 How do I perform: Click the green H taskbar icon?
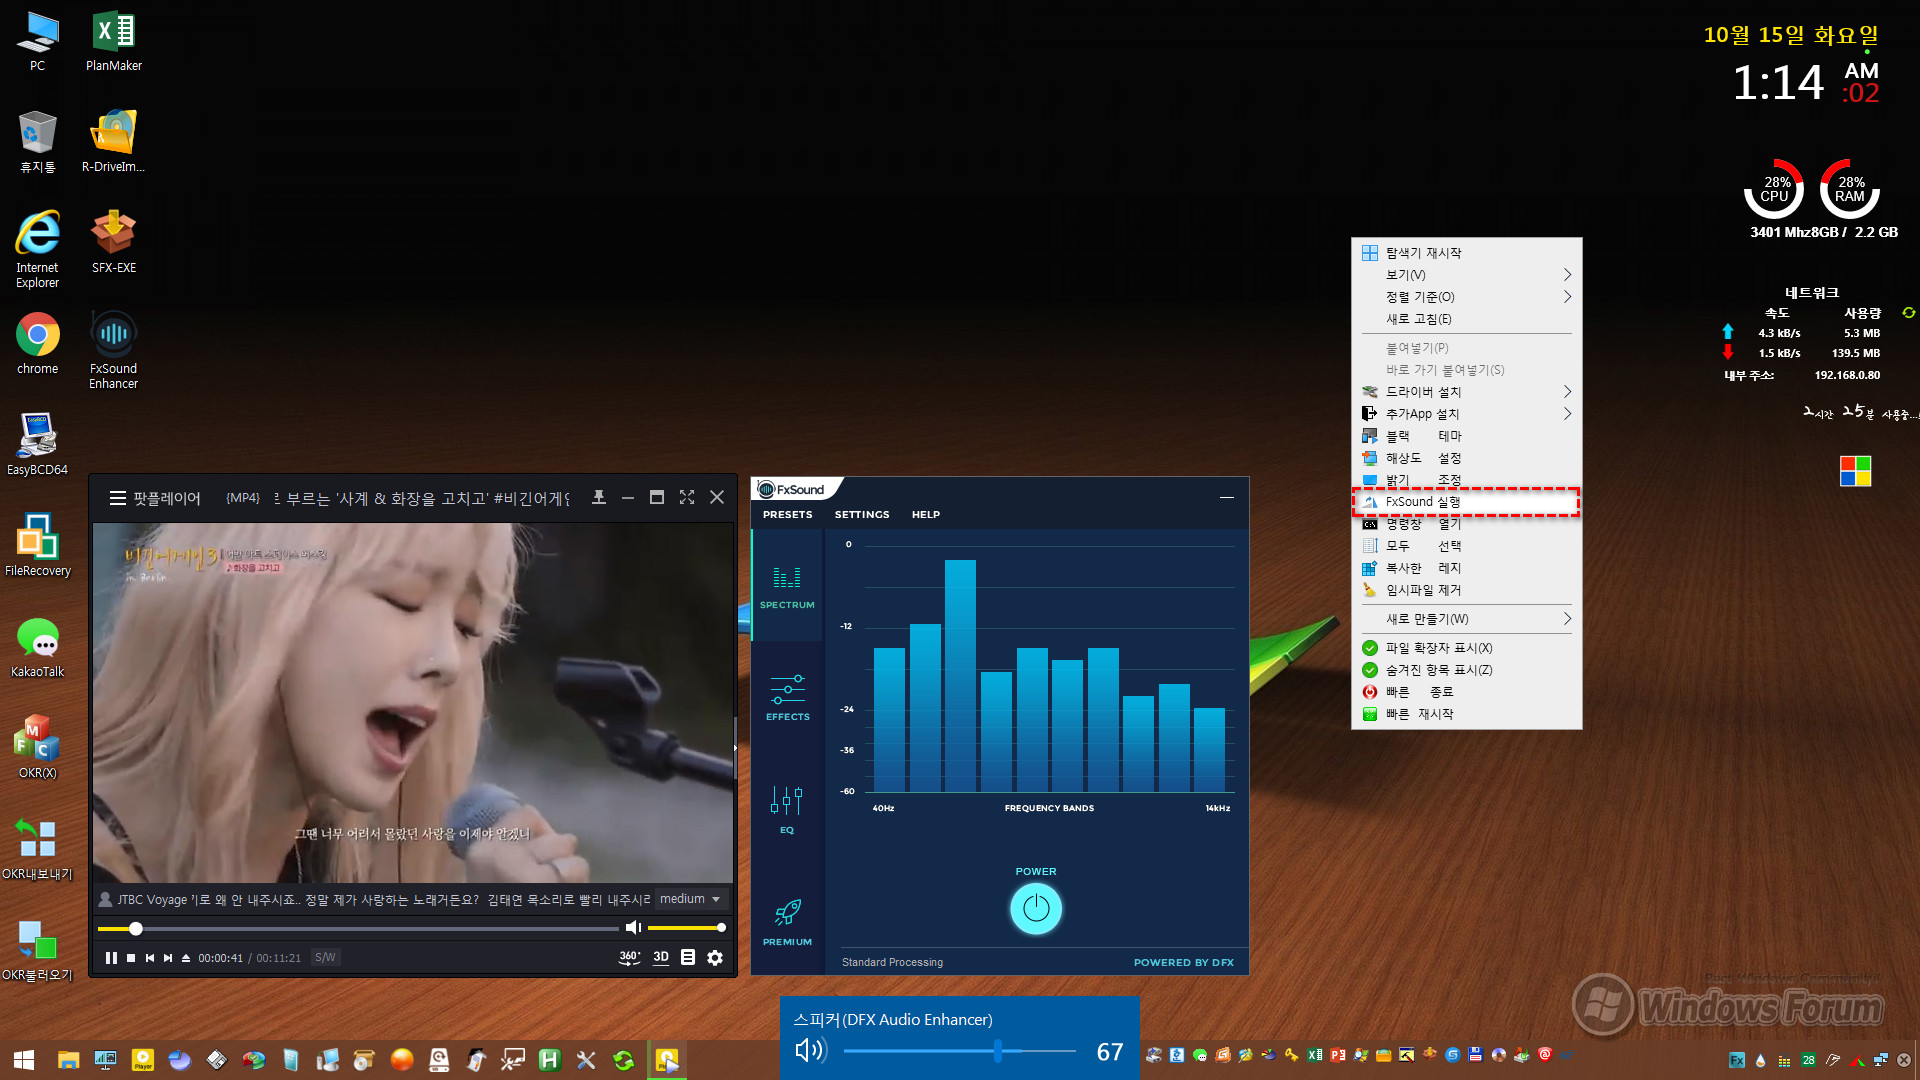549,1060
